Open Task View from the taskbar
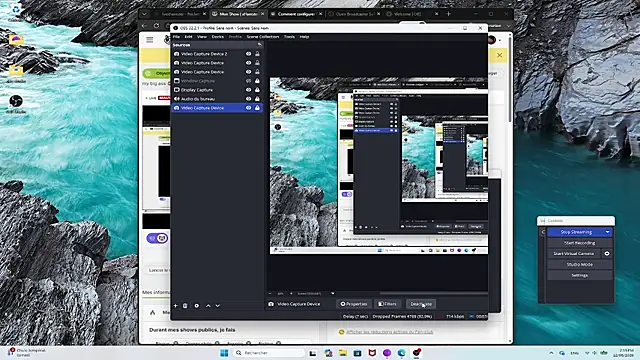 click(x=313, y=353)
